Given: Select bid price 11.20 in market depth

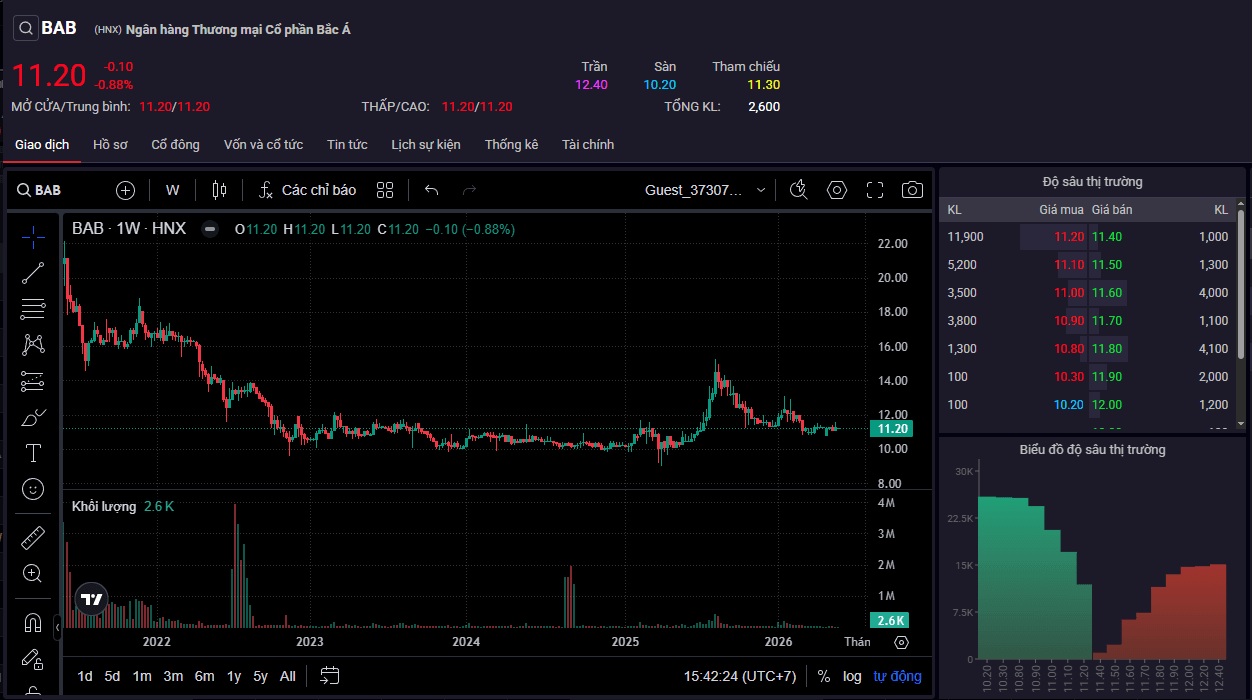Looking at the screenshot, I should [x=1069, y=237].
